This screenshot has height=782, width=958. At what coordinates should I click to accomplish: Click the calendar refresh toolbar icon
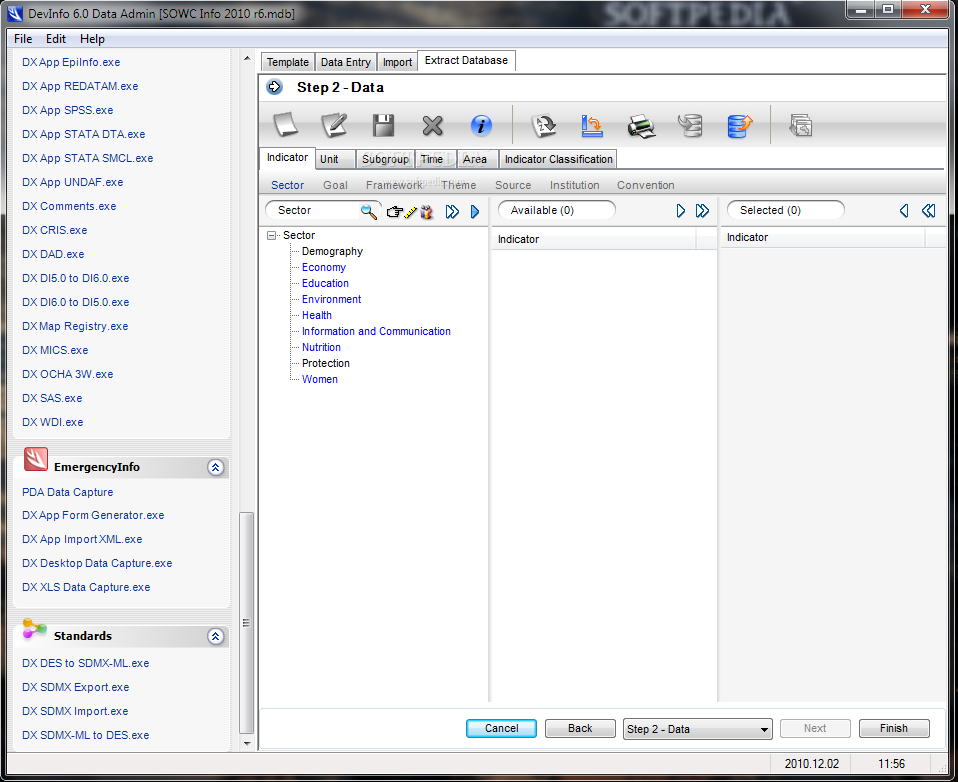[x=544, y=126]
